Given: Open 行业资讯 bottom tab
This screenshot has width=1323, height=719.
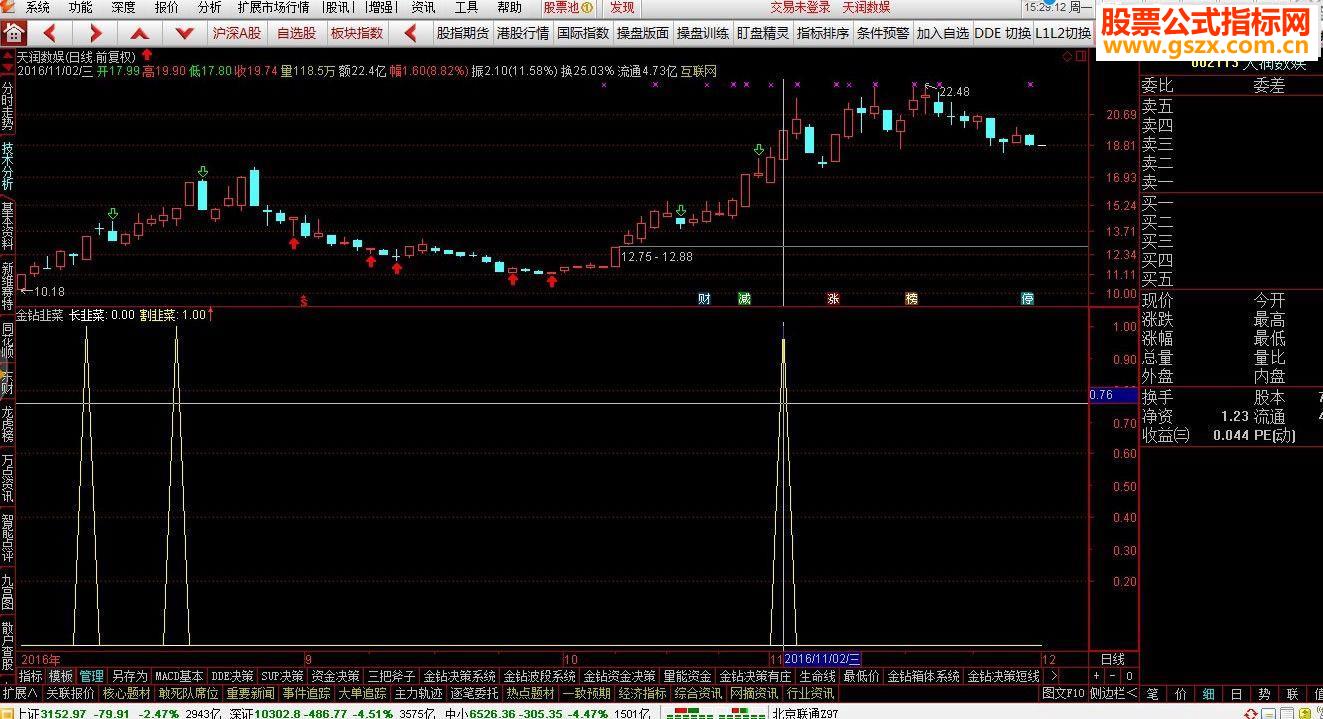Looking at the screenshot, I should tap(810, 693).
